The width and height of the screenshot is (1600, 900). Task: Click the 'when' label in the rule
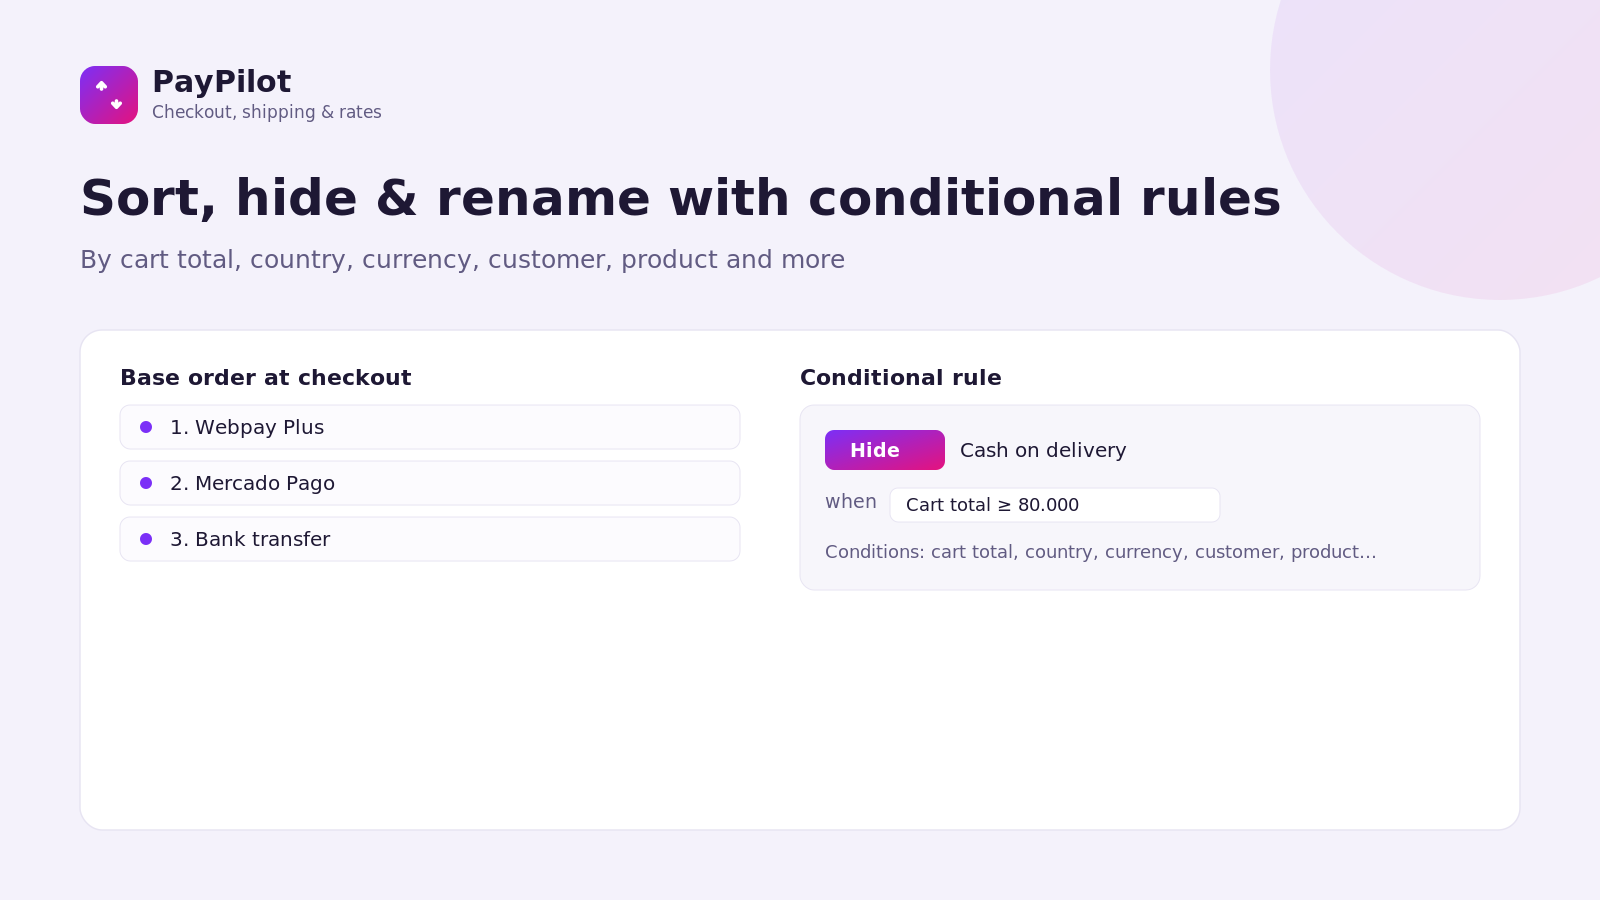pyautogui.click(x=851, y=502)
